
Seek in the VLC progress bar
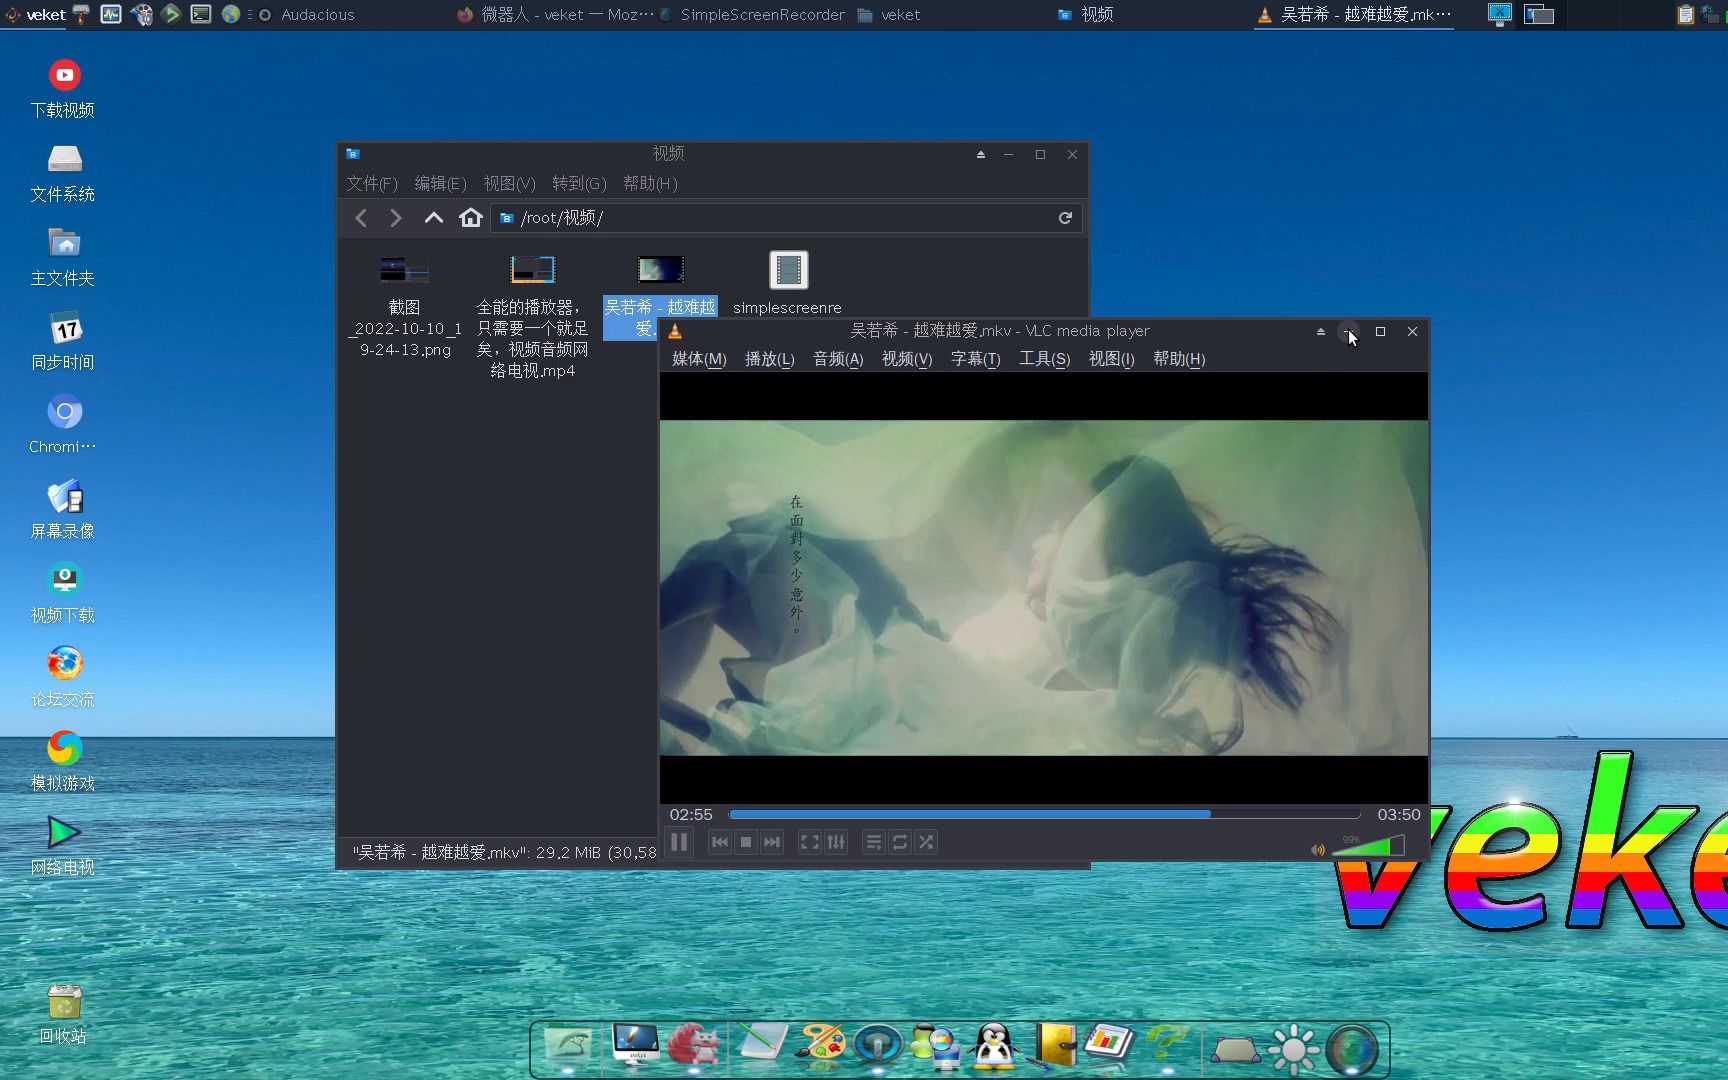click(x=1044, y=815)
